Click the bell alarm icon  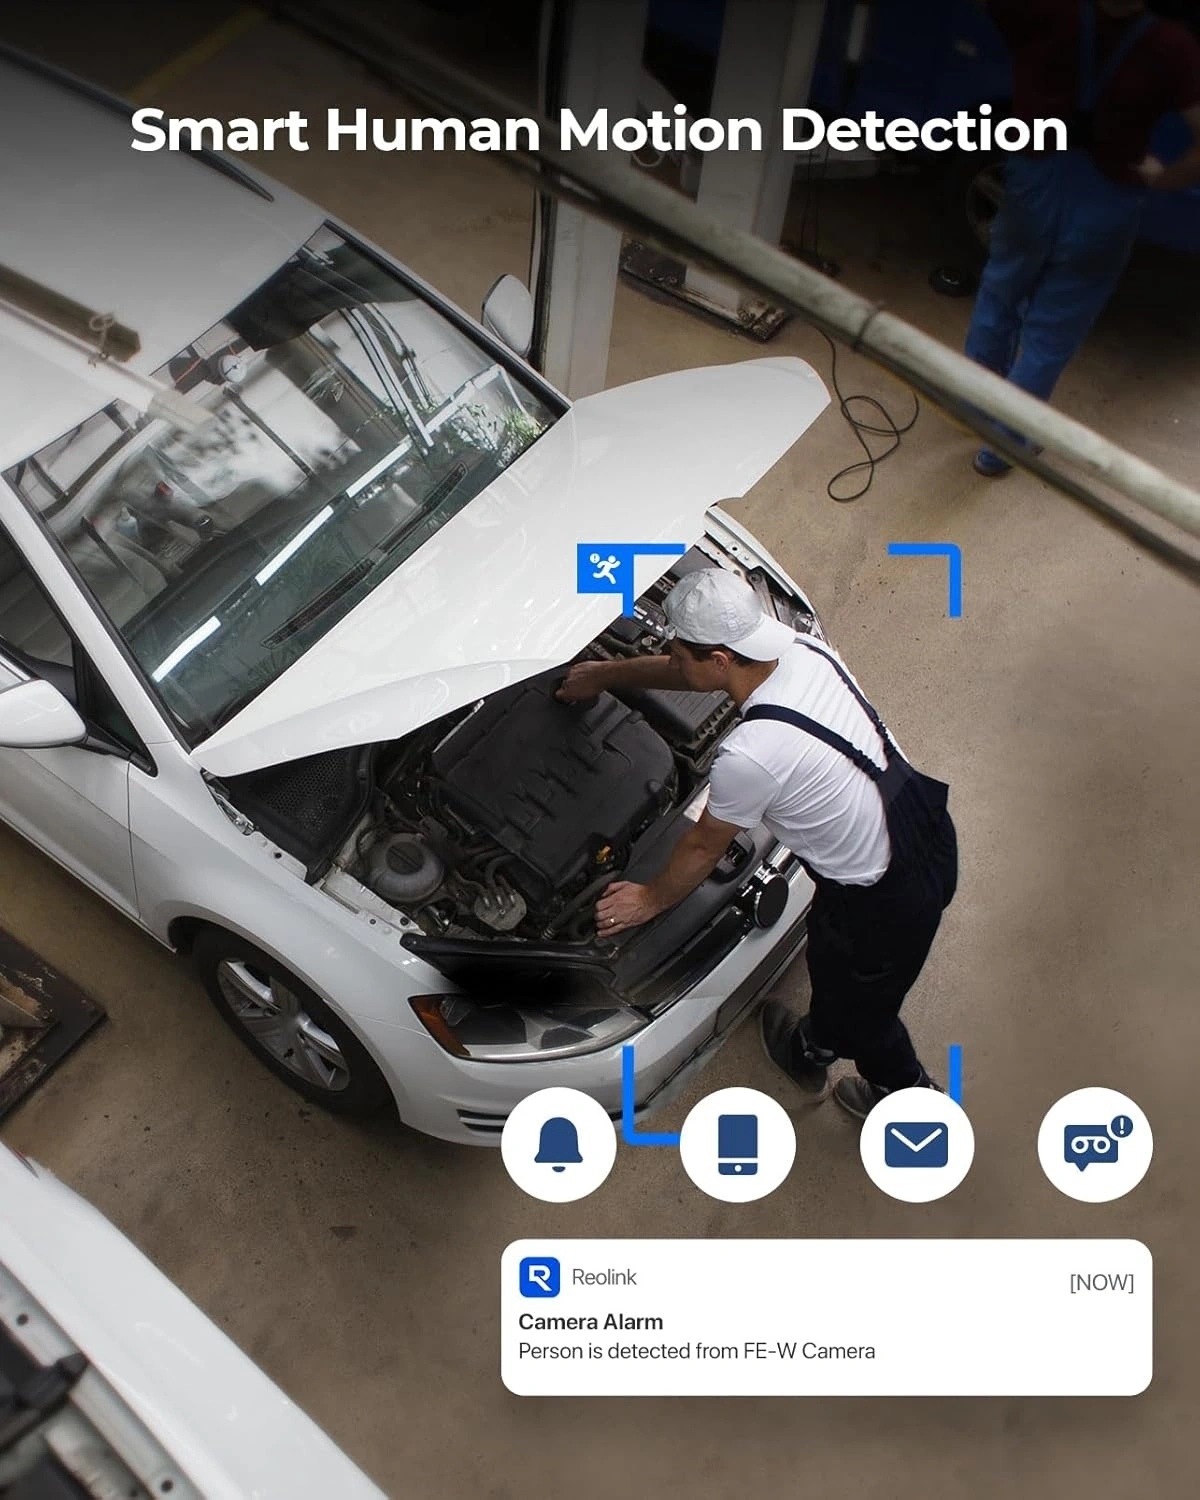point(558,1144)
